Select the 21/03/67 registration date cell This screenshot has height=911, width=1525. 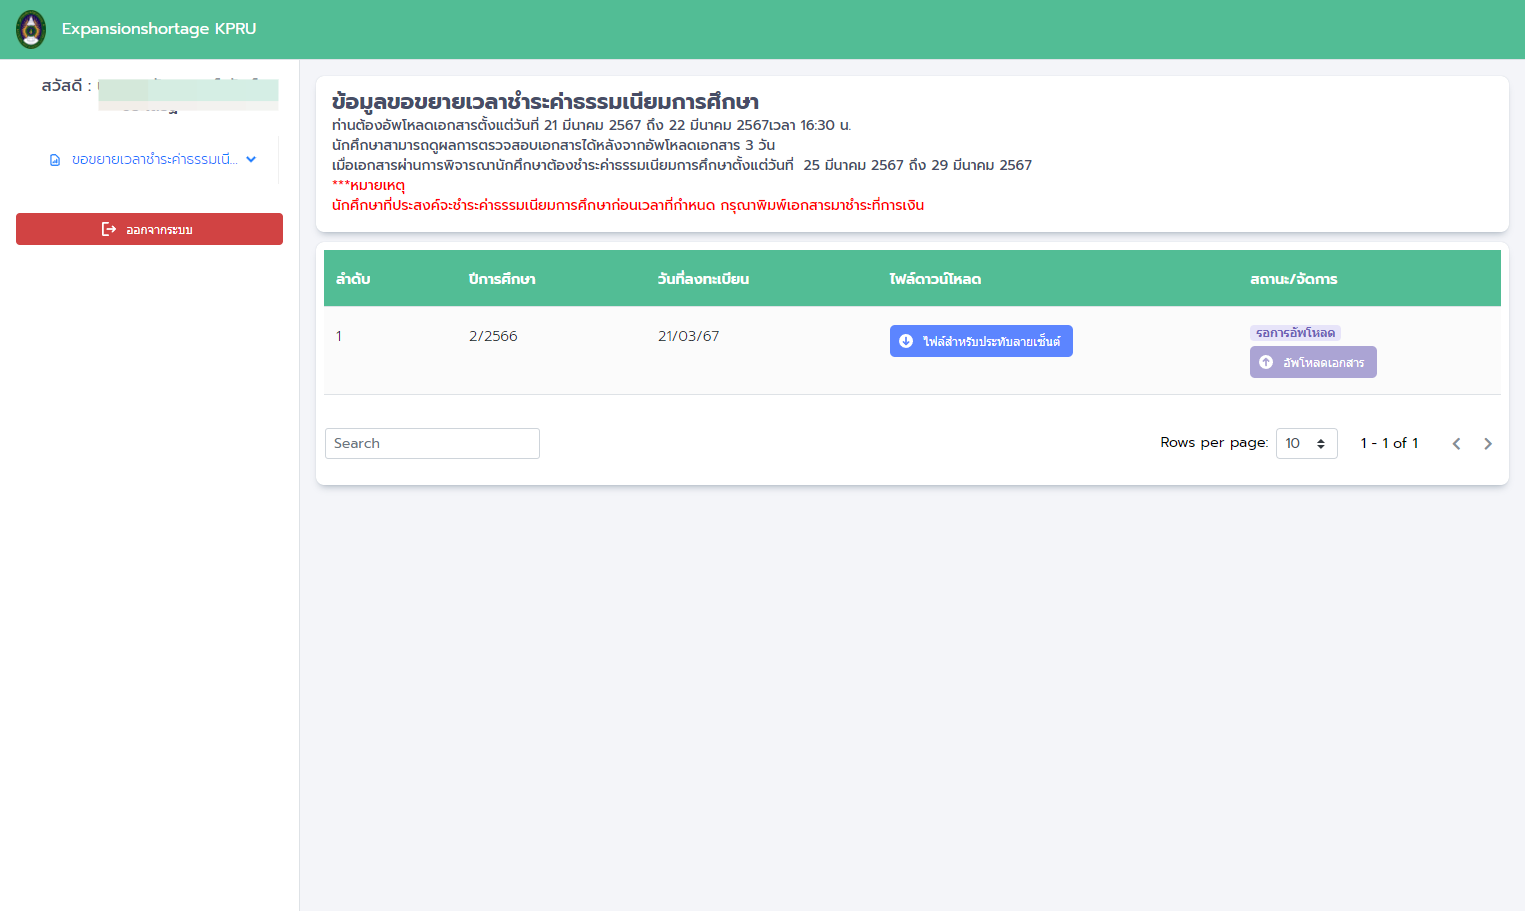(688, 336)
